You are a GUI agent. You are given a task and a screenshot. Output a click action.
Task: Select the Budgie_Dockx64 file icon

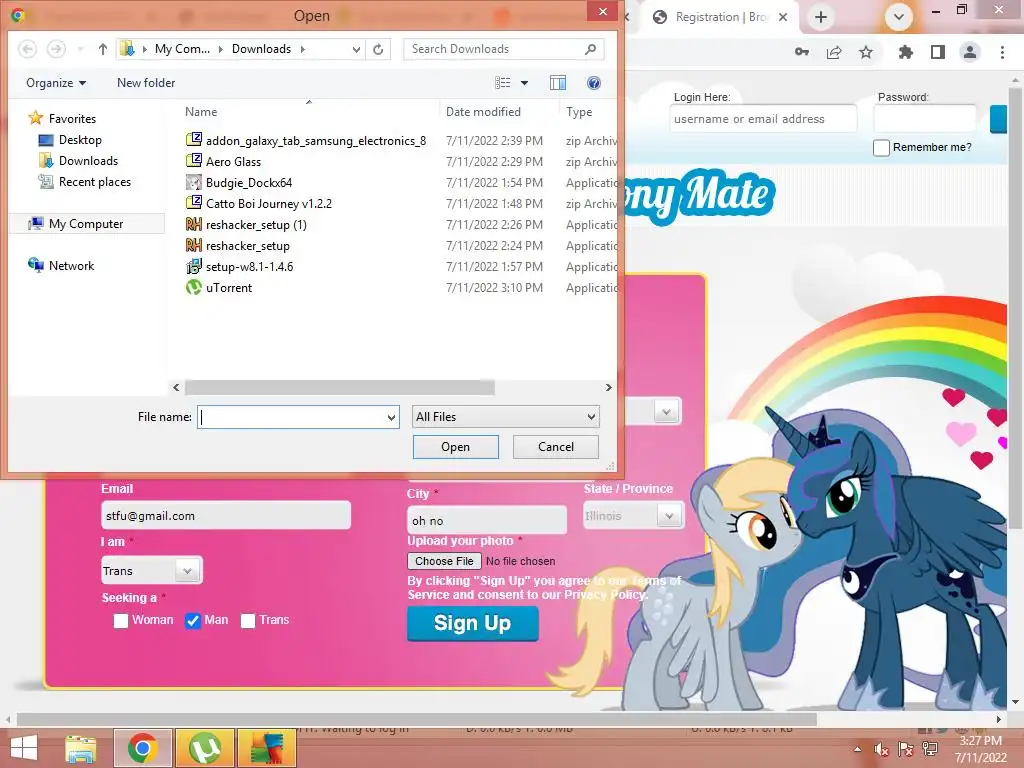194,182
